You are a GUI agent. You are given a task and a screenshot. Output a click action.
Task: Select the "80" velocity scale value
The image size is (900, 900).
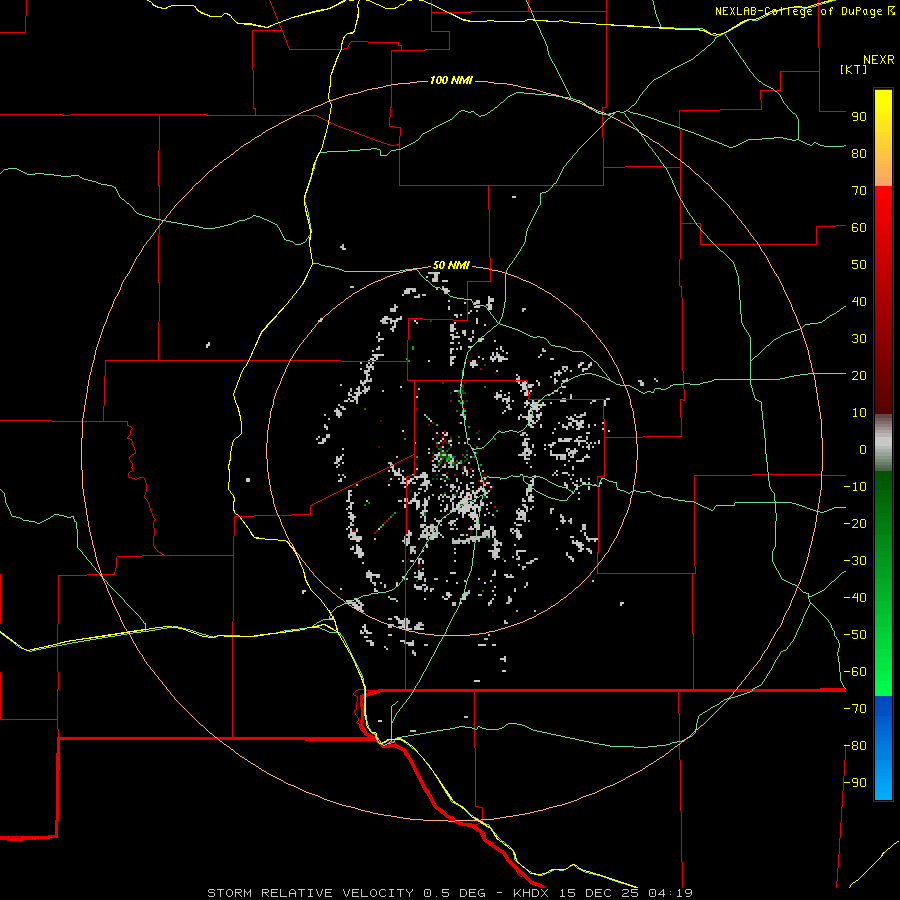[x=859, y=153]
